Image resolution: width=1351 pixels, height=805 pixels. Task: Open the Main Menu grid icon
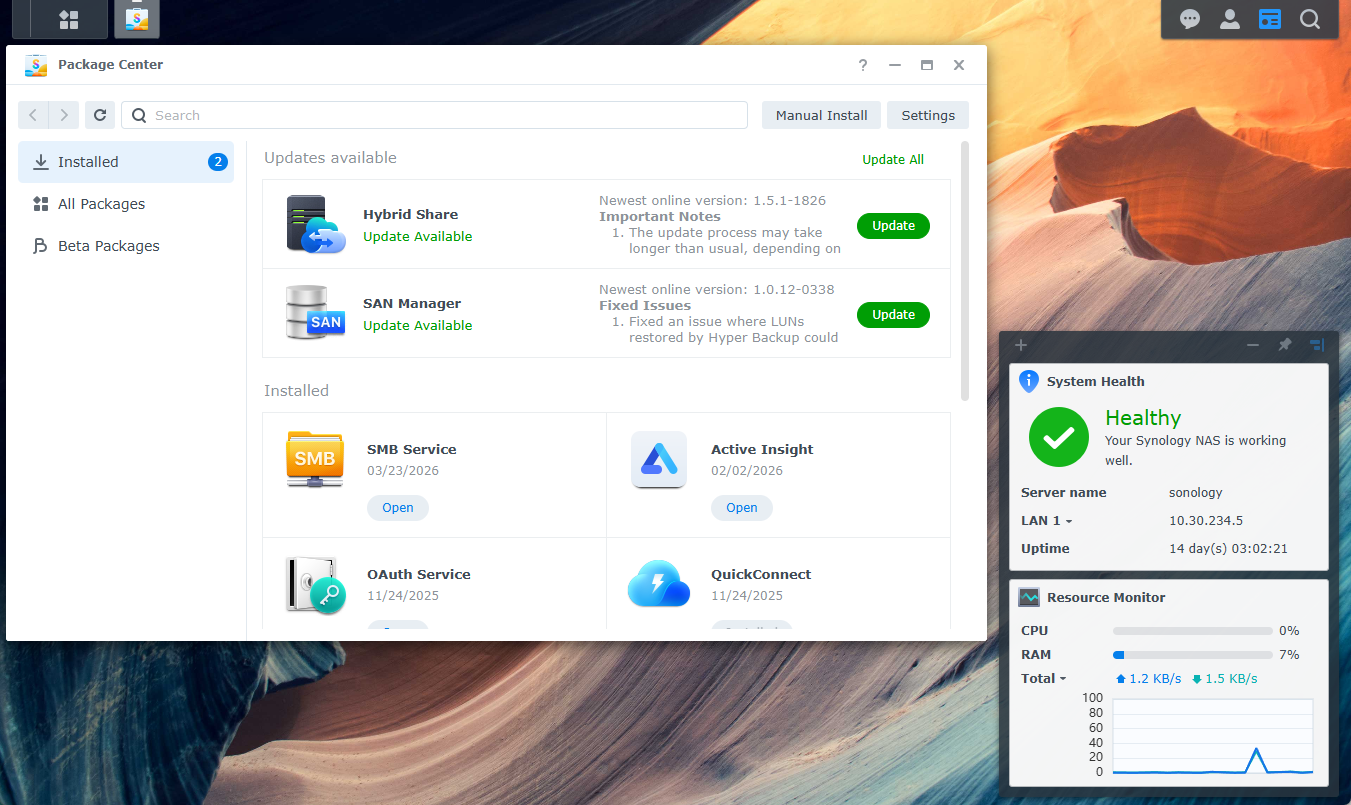[69, 19]
